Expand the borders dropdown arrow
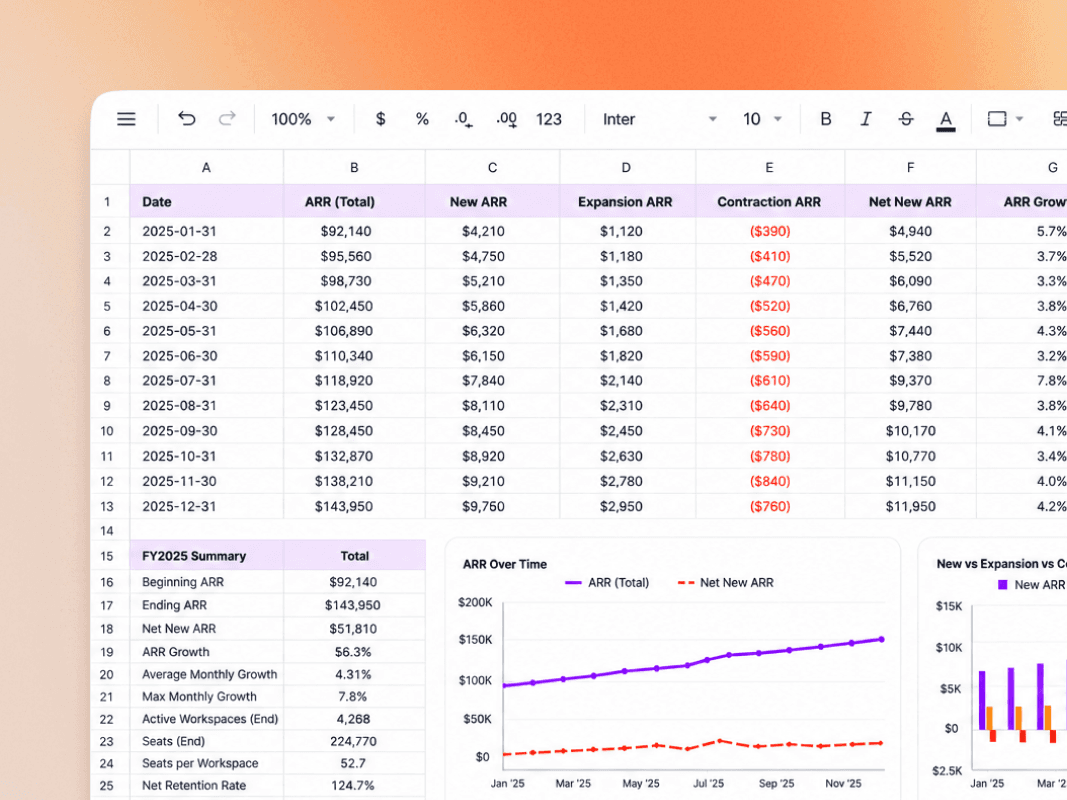Screen dimensions: 1067x800 [x=1019, y=119]
